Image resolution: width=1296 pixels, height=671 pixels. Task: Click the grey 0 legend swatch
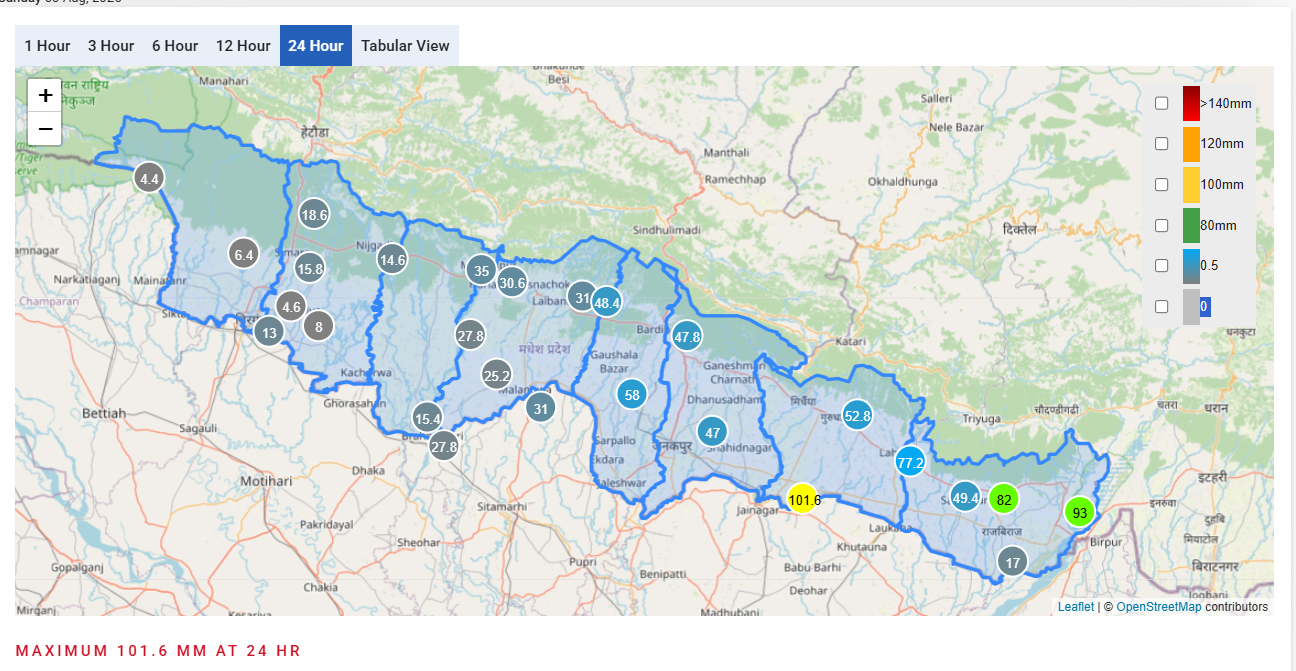pyautogui.click(x=1191, y=307)
